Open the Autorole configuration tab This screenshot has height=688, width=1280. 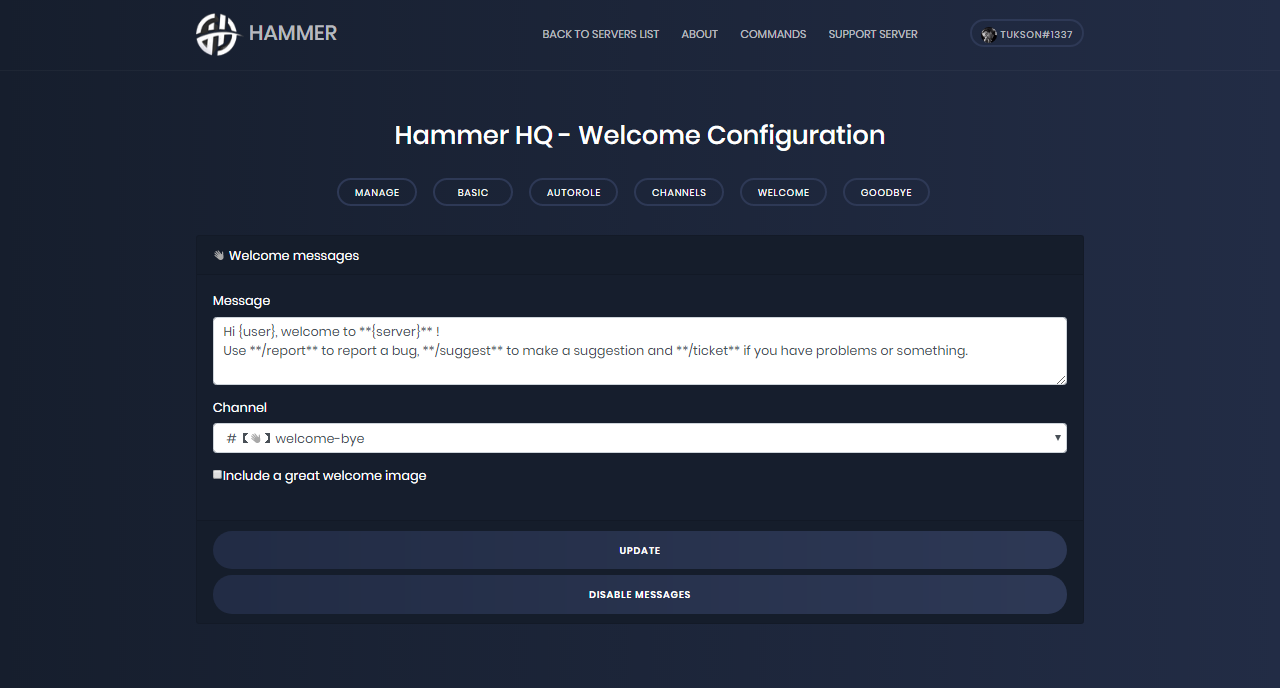574,192
